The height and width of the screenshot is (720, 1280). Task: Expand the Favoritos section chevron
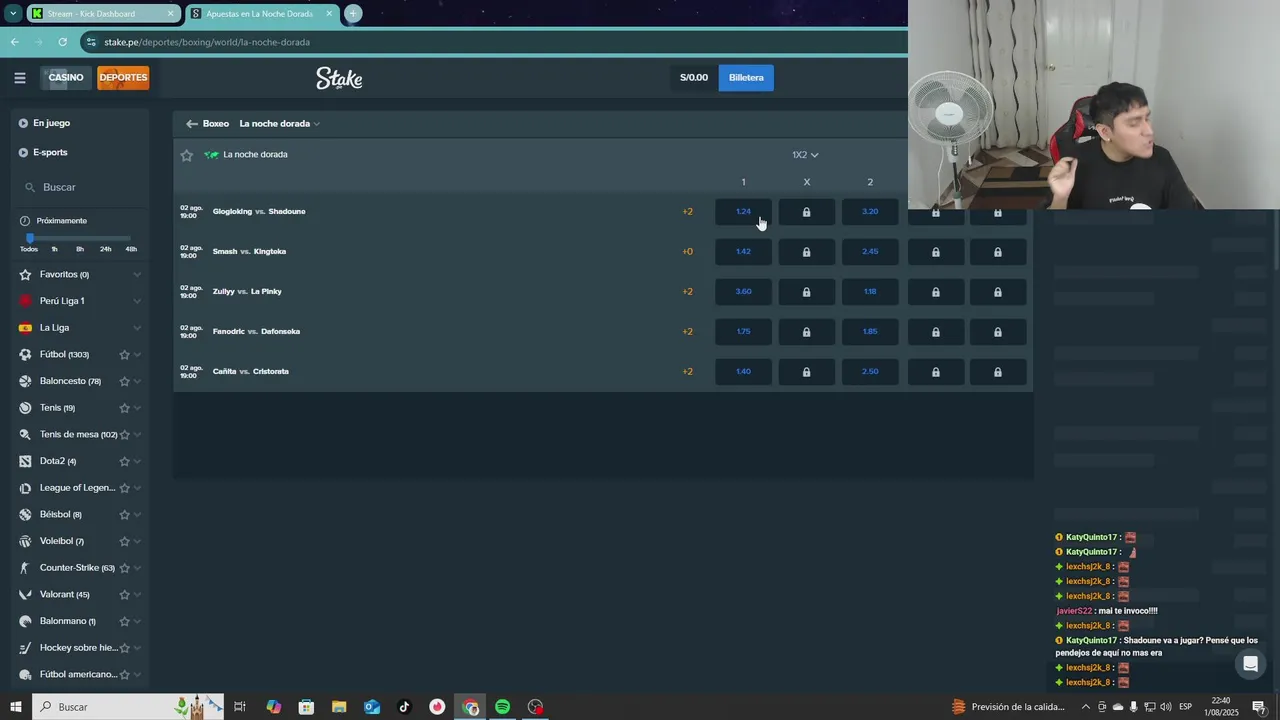pos(137,274)
